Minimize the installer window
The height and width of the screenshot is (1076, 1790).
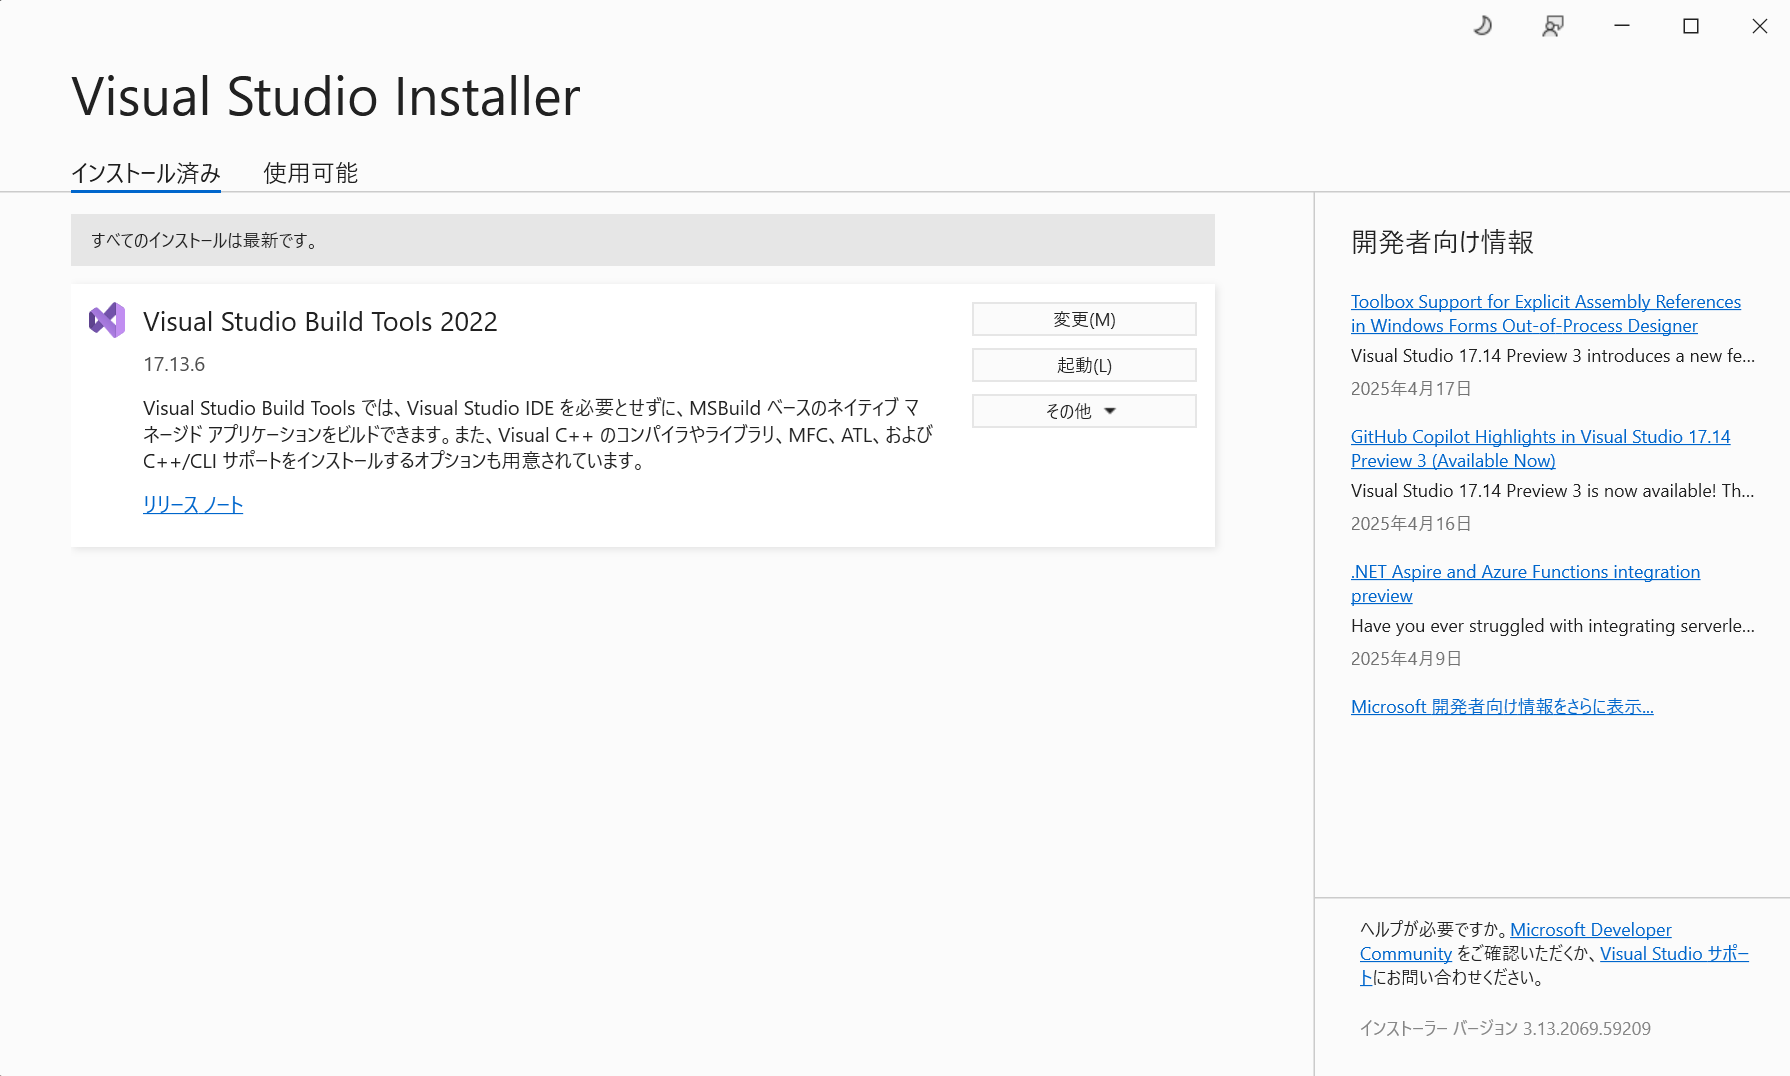point(1622,26)
